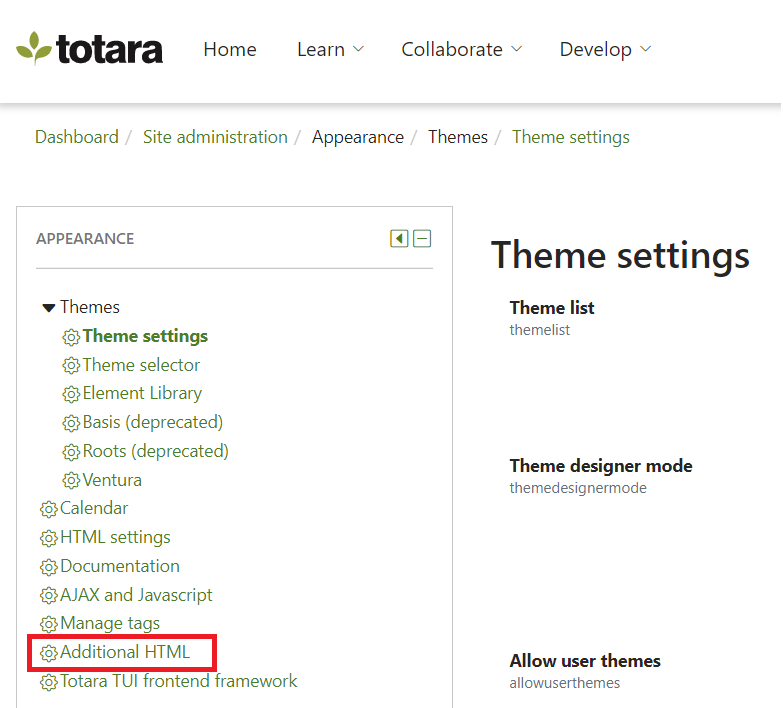This screenshot has width=783, height=708.
Task: Click gear icon beside Theme selector
Action: click(x=71, y=366)
